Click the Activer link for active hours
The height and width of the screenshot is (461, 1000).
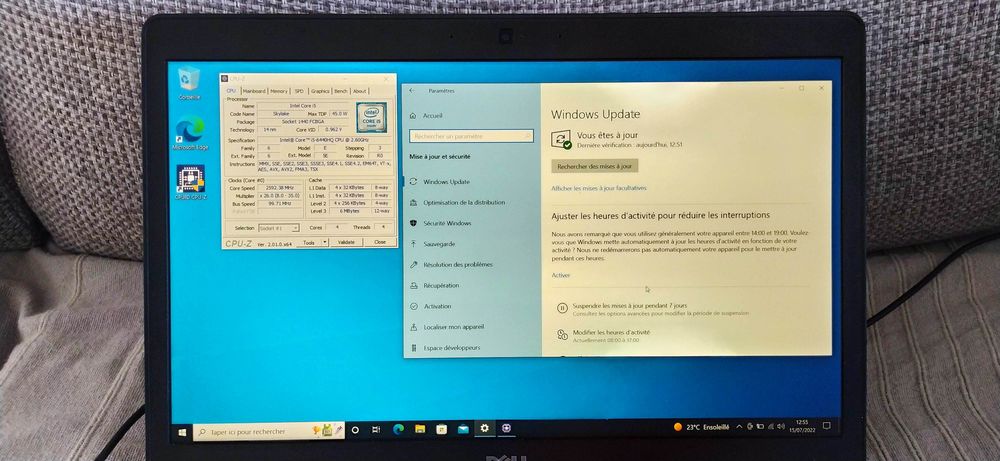coord(561,275)
